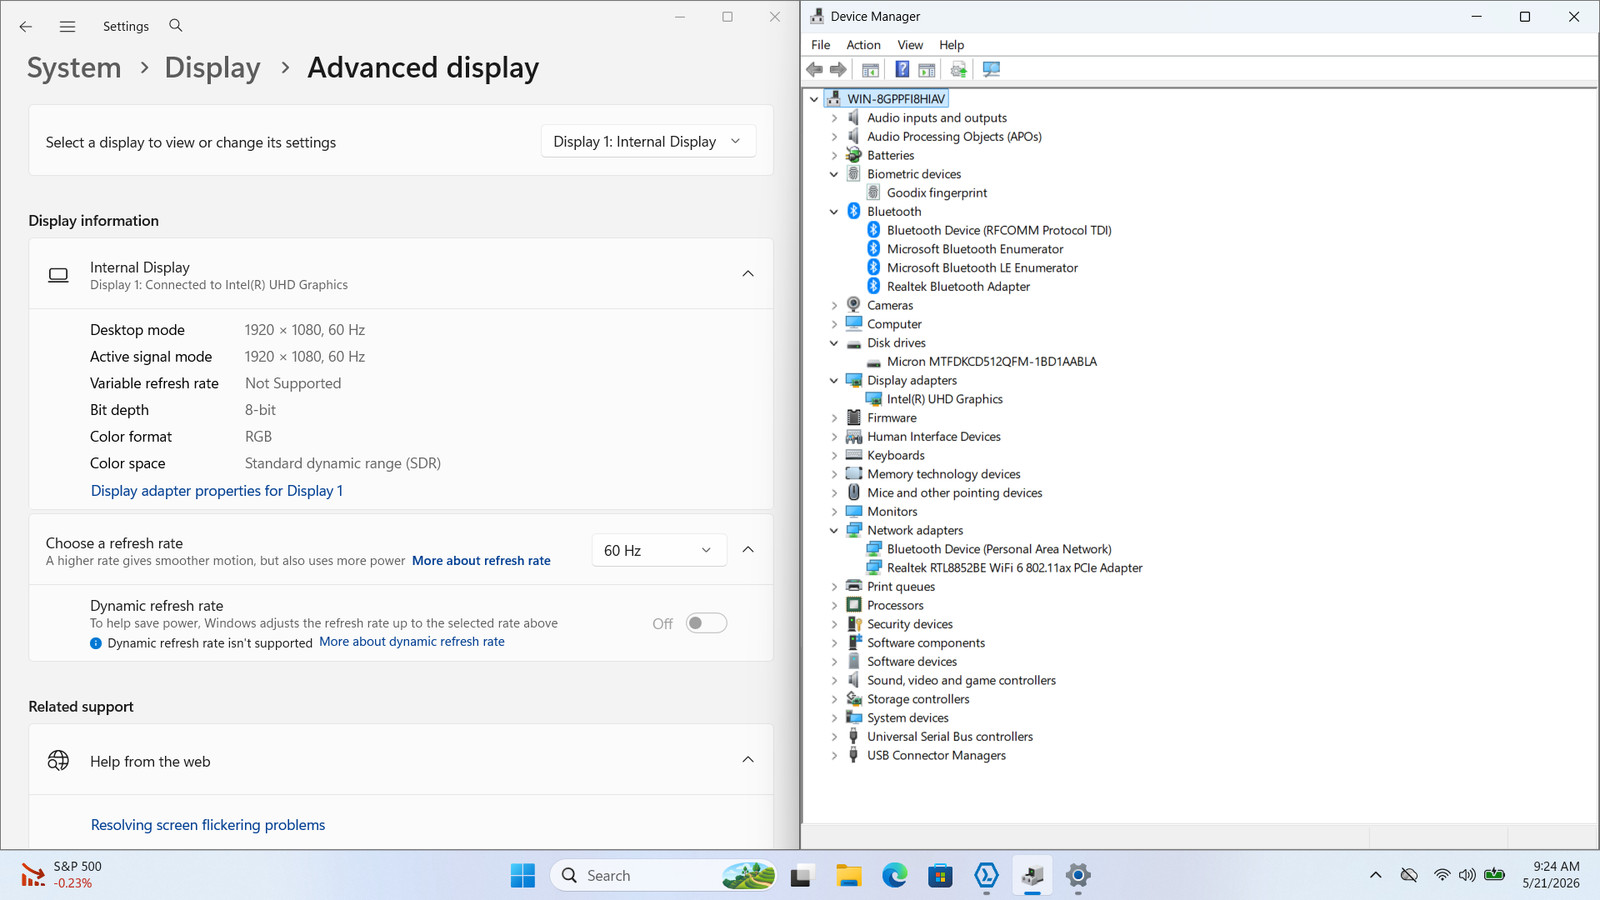Image resolution: width=1600 pixels, height=900 pixels.
Task: Expand Audio inputs and outputs node
Action: point(834,118)
